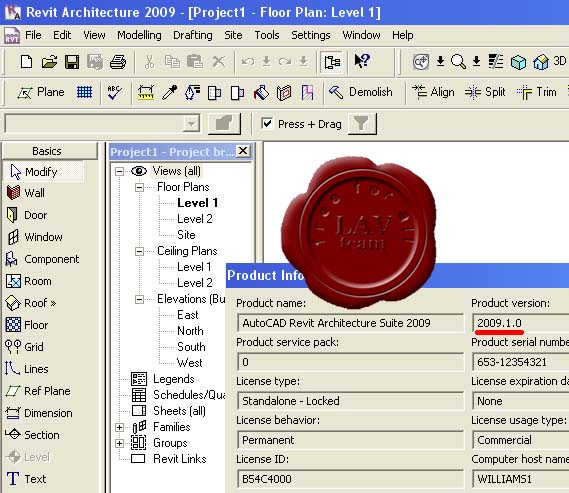Select the Split tool
569x493 pixels.
485,92
